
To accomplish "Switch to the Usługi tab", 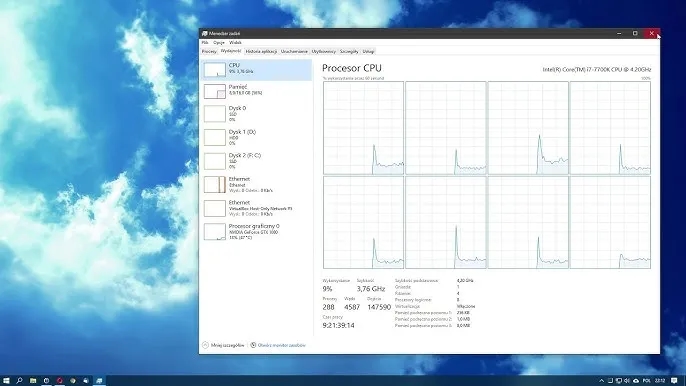I will tap(368, 52).
